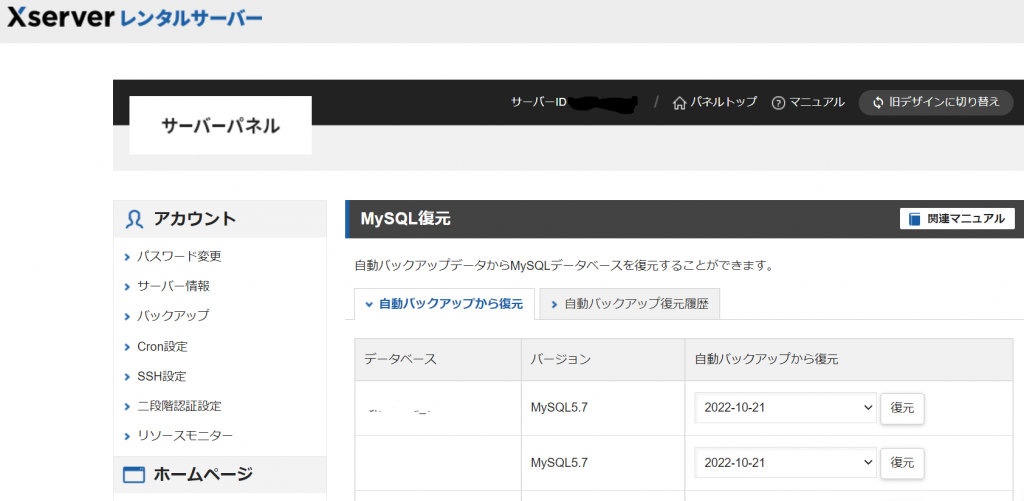
Task: Switch to the old design with 旧デザインに切り替え
Action: click(936, 103)
